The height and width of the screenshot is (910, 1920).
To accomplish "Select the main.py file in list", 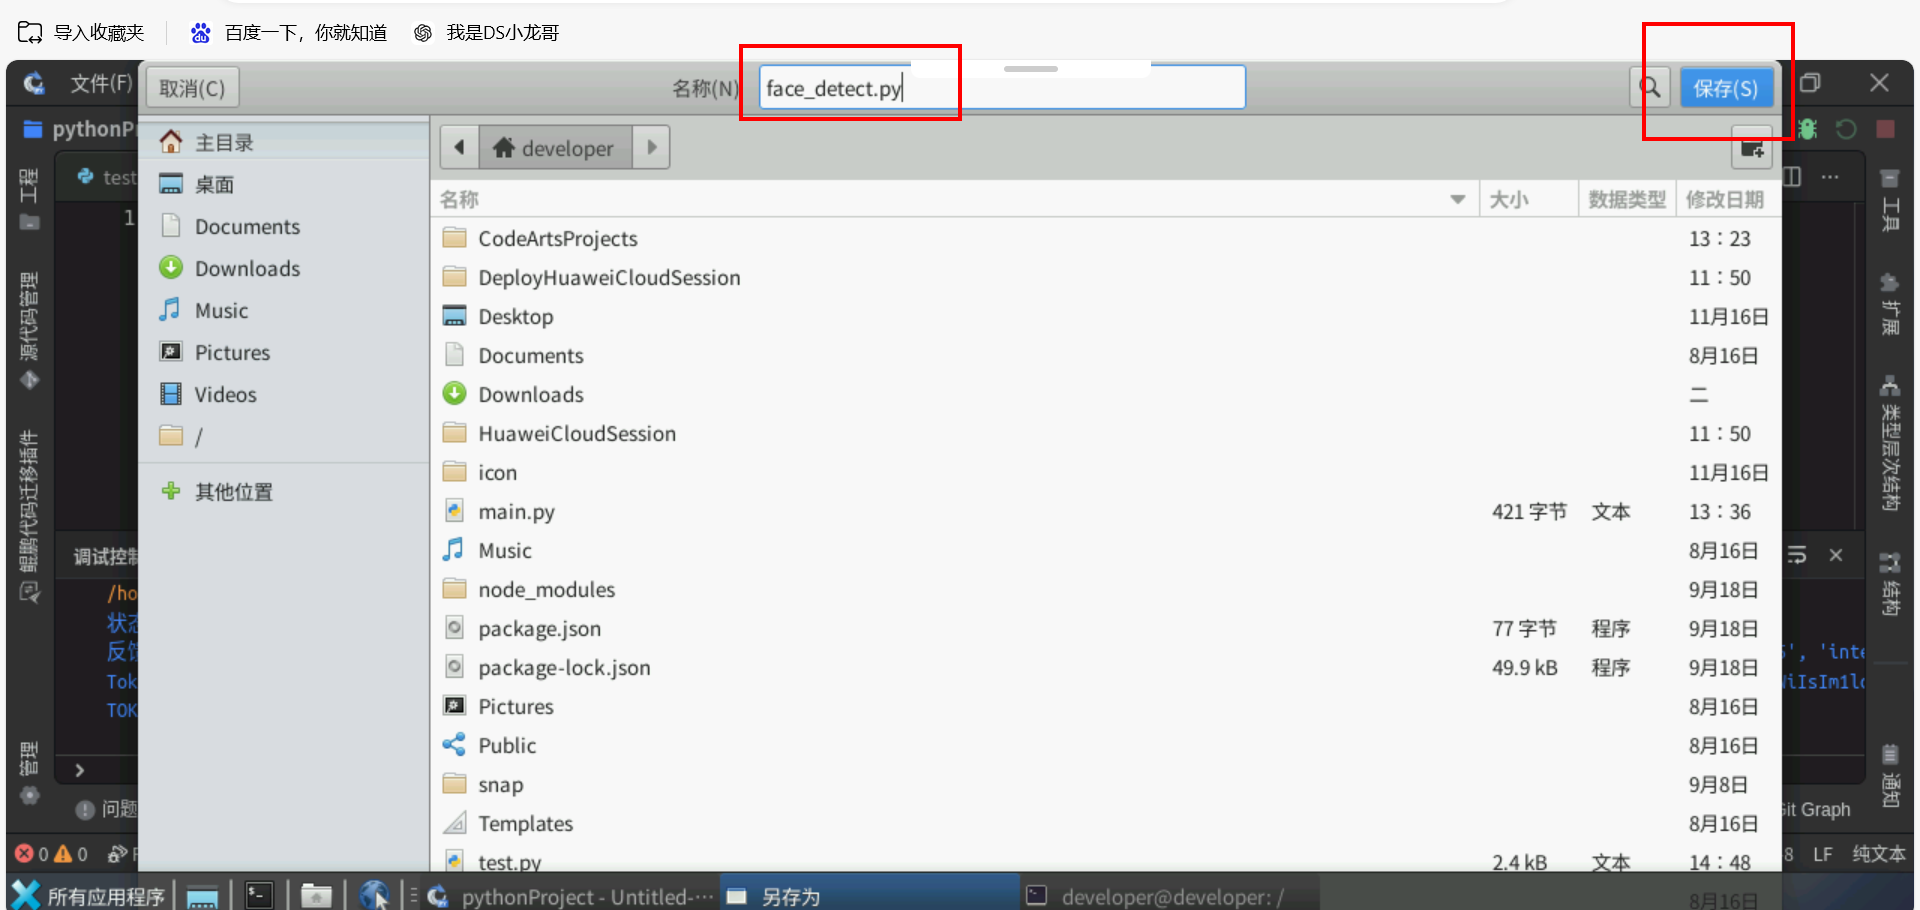I will coord(516,512).
